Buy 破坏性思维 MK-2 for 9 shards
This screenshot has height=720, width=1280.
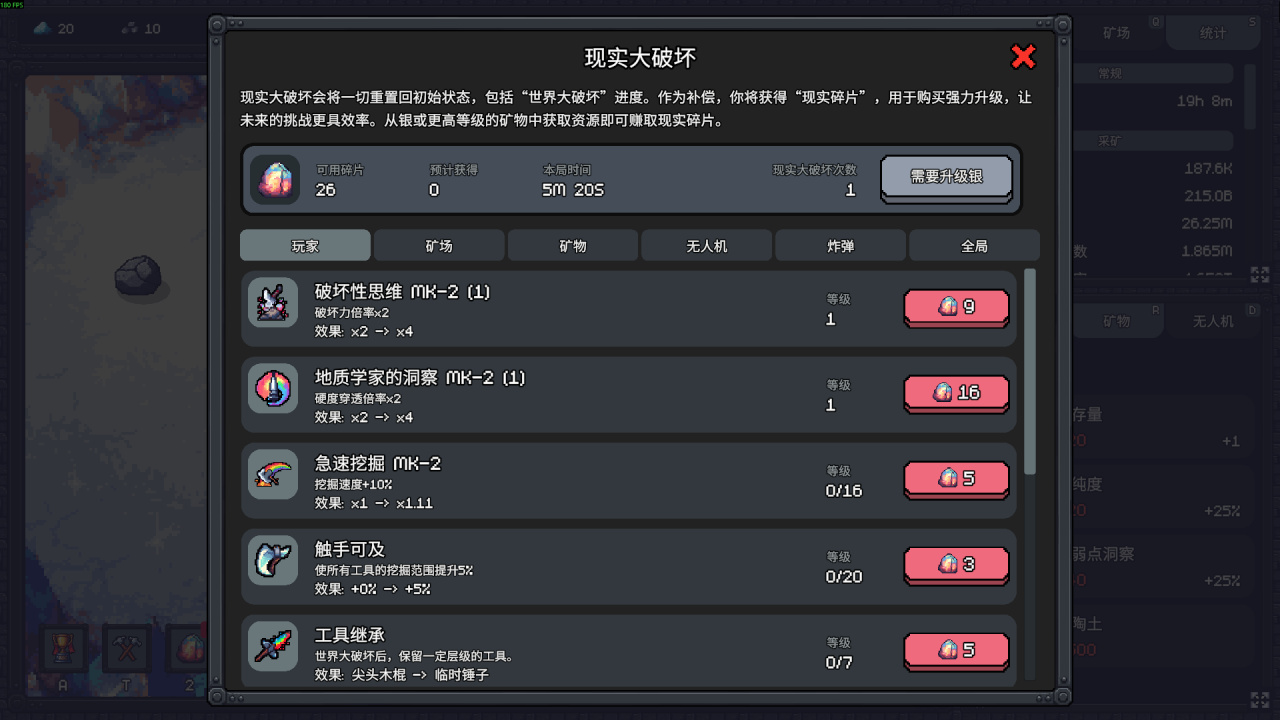956,307
